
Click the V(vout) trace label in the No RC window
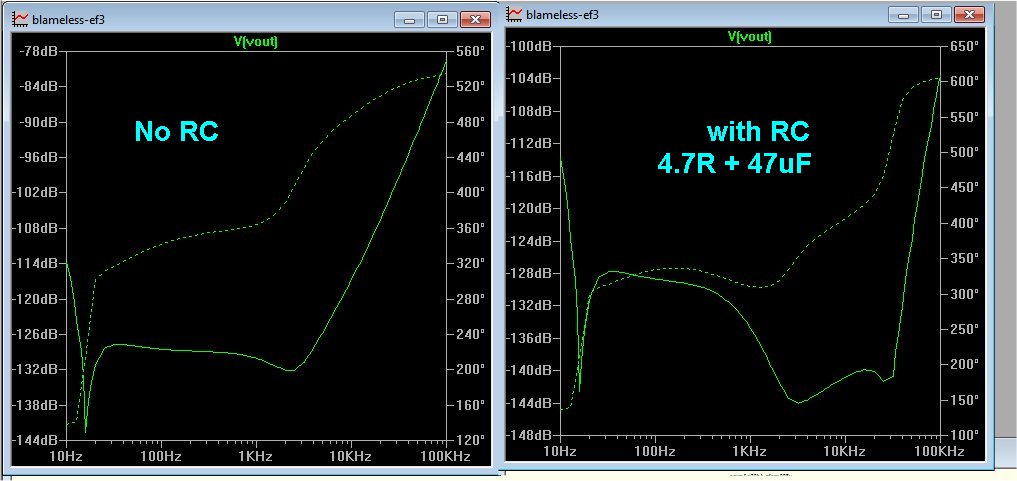pos(256,41)
